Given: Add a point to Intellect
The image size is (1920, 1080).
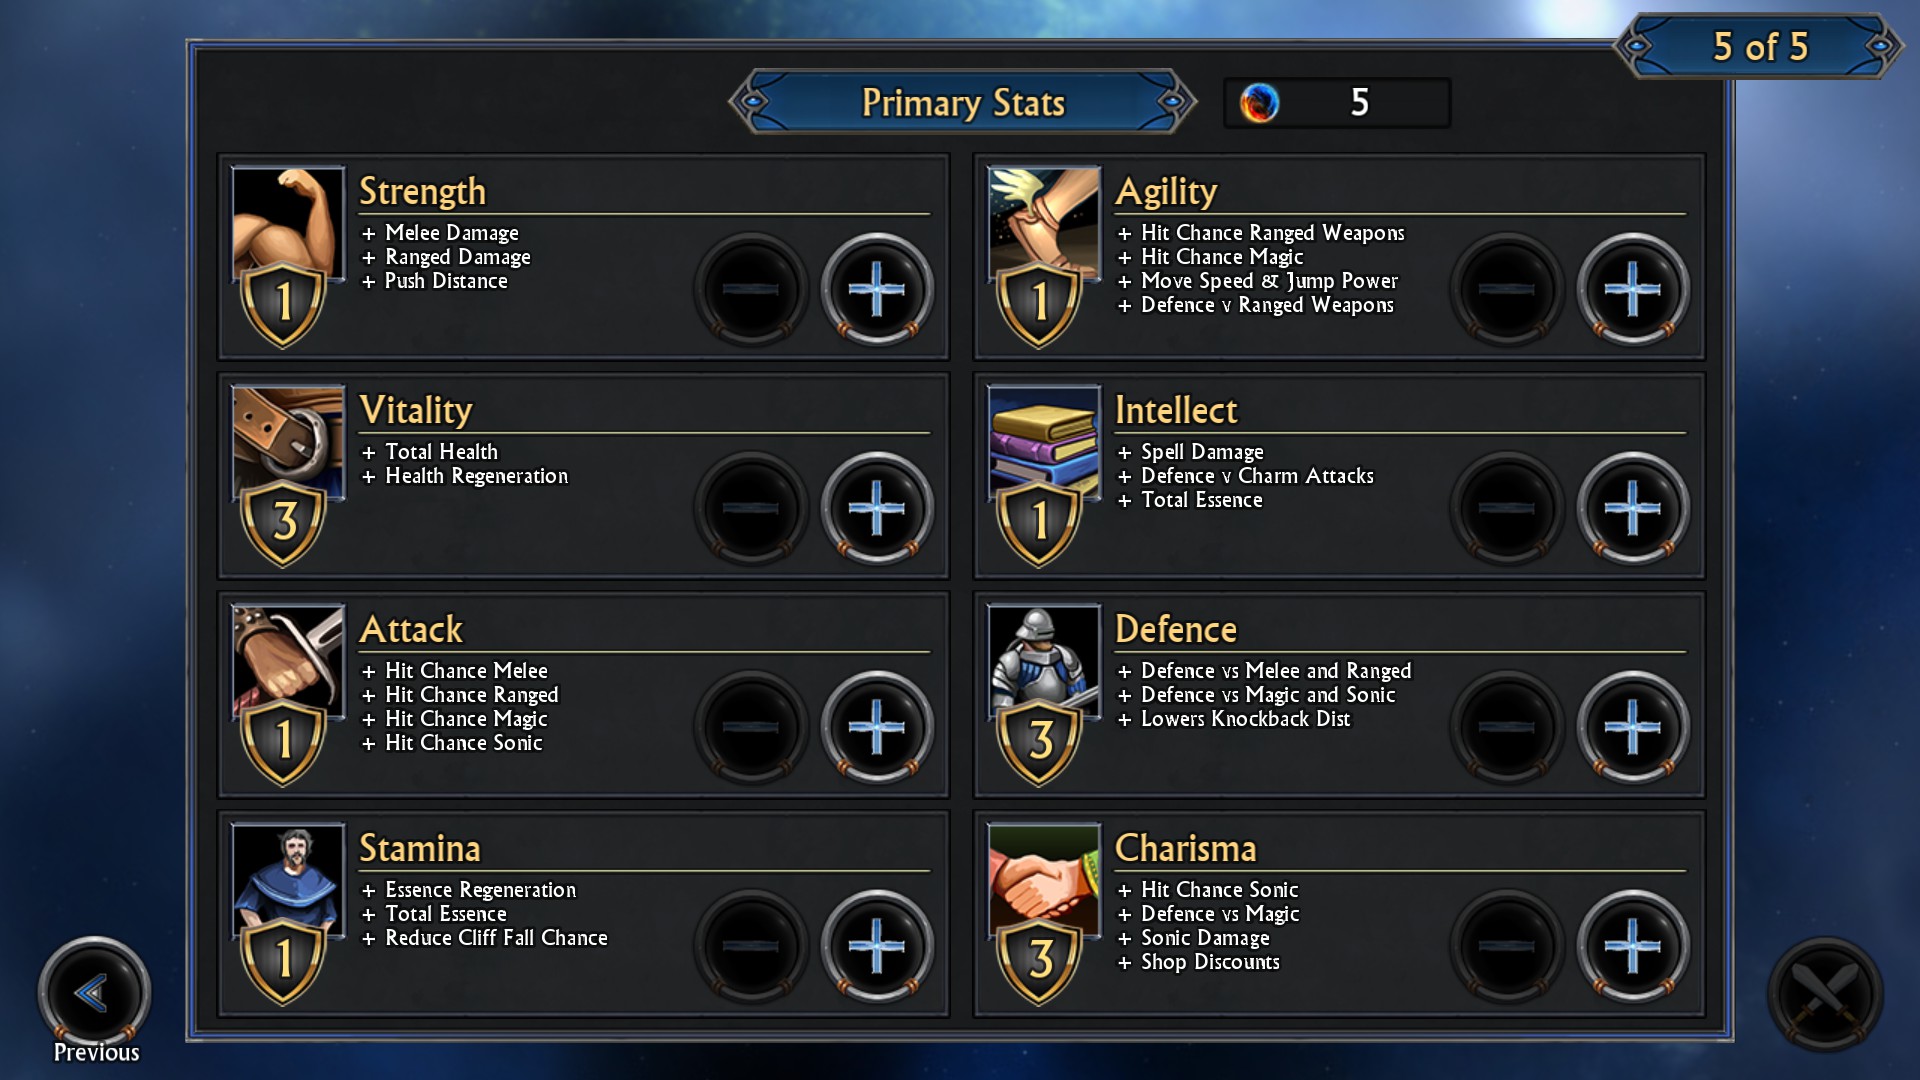Looking at the screenshot, I should 1633,509.
